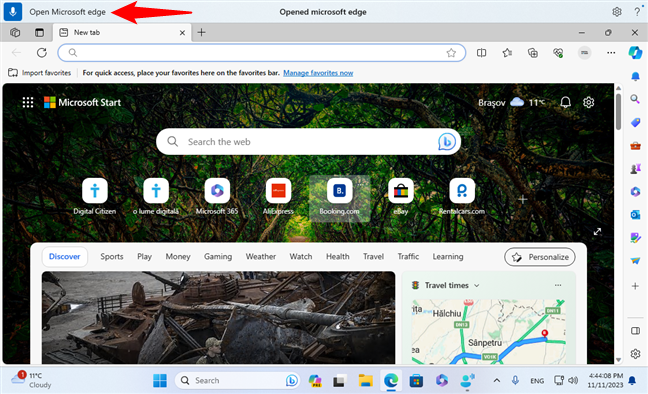Open Booking.com quick link
This screenshot has width=648, height=394.
[339, 197]
